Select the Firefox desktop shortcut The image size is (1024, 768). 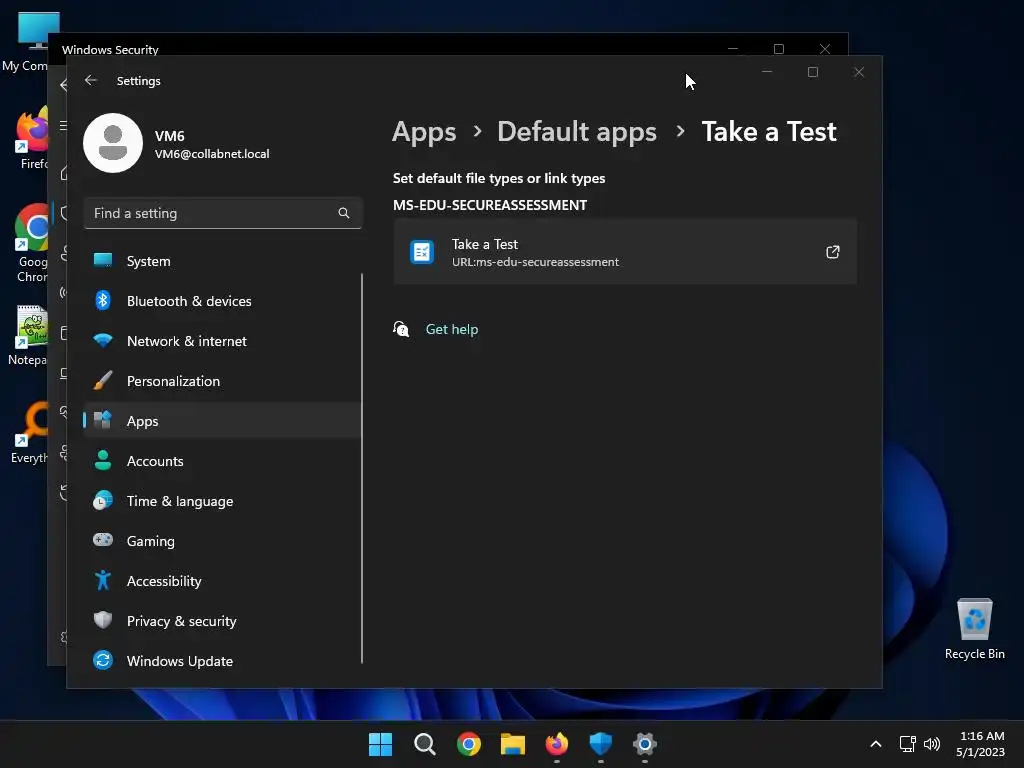(x=31, y=140)
